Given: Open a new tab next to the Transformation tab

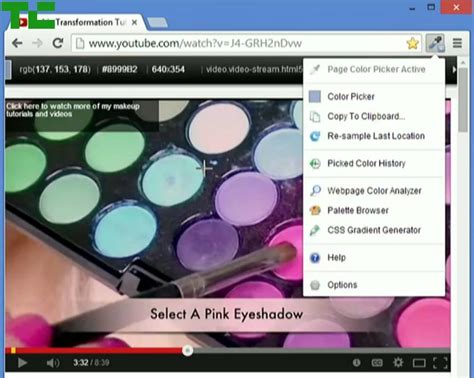Looking at the screenshot, I should 157,22.
